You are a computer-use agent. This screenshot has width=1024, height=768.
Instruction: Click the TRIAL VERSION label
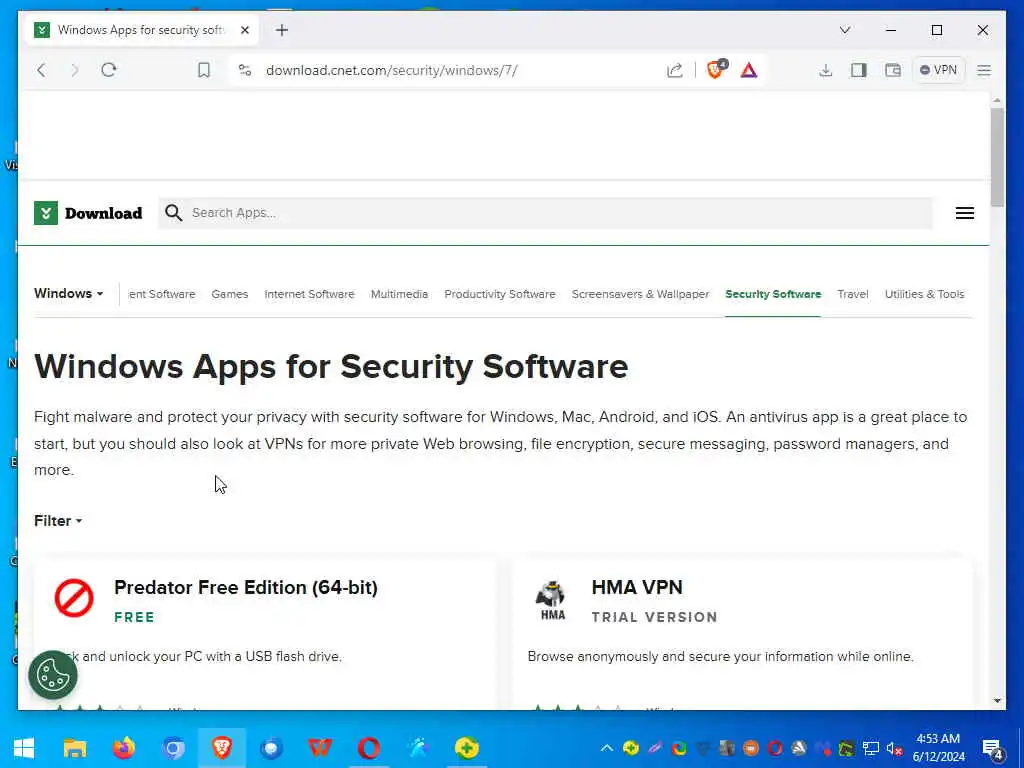coord(654,617)
